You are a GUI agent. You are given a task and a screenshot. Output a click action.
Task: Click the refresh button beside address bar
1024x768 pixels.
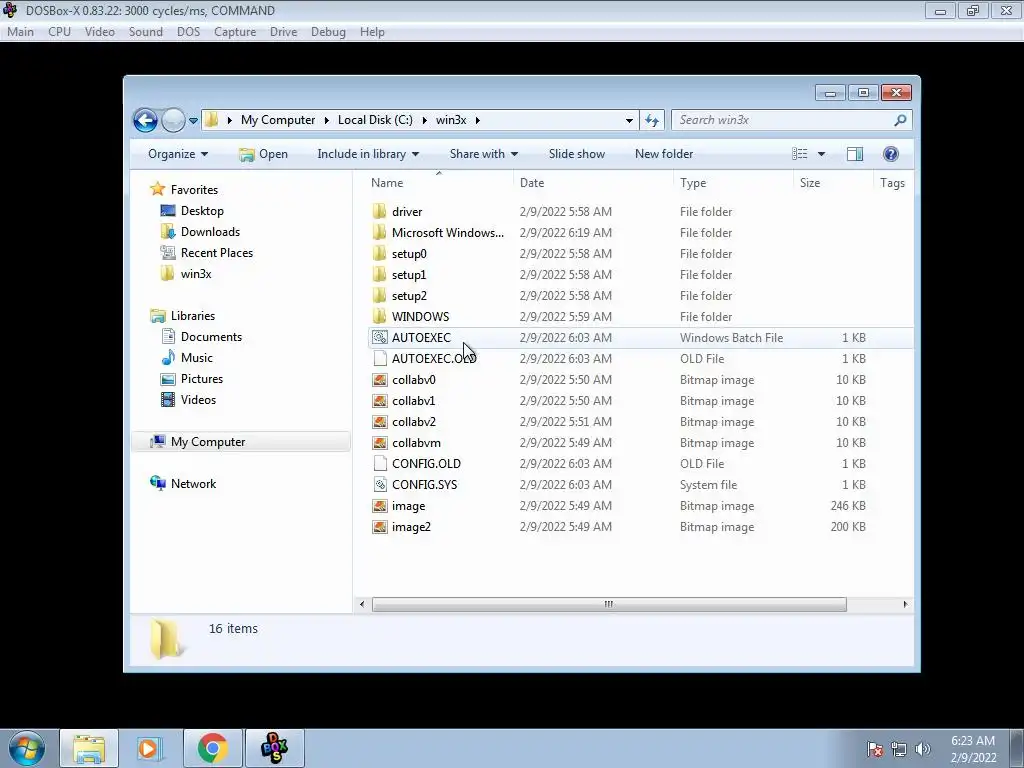click(652, 120)
